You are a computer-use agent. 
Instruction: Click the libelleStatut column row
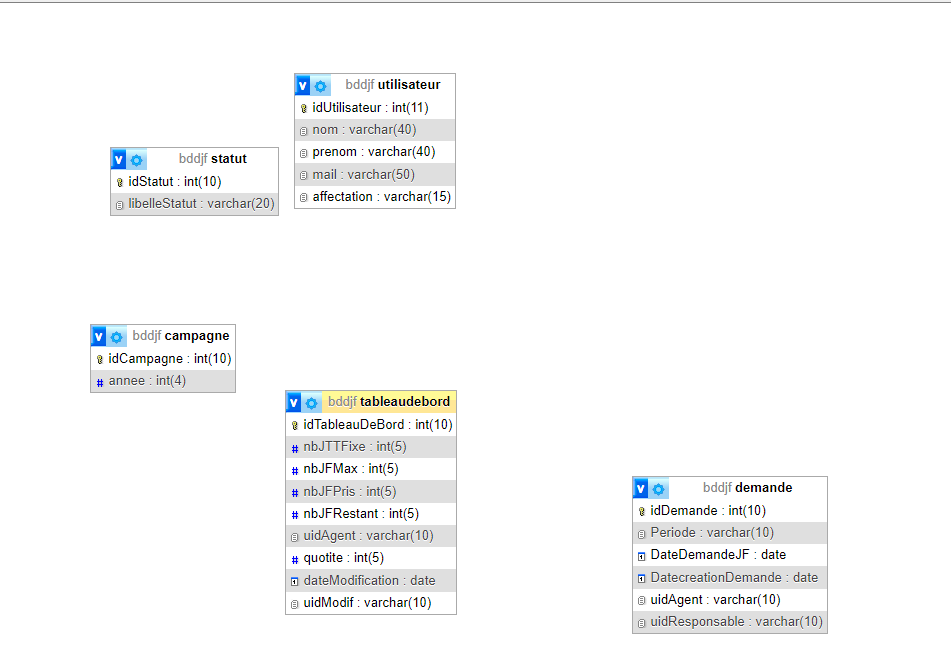pos(195,204)
